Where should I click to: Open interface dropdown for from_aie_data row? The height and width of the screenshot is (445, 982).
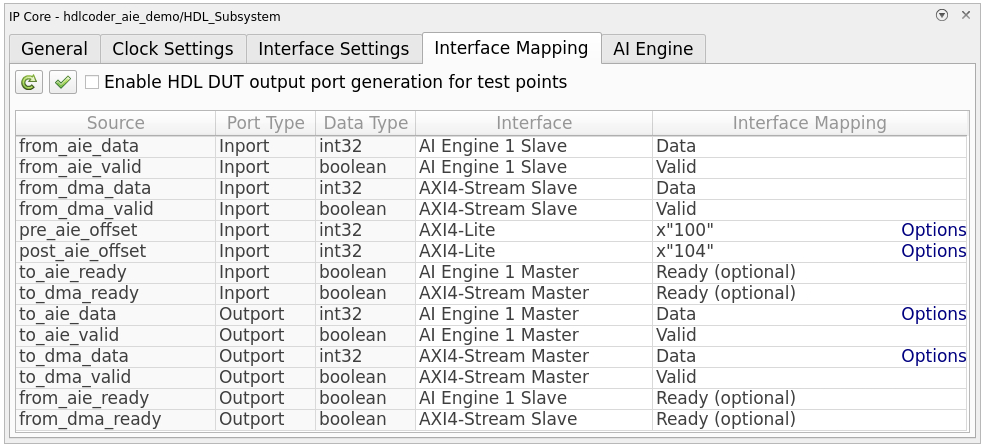(x=534, y=146)
